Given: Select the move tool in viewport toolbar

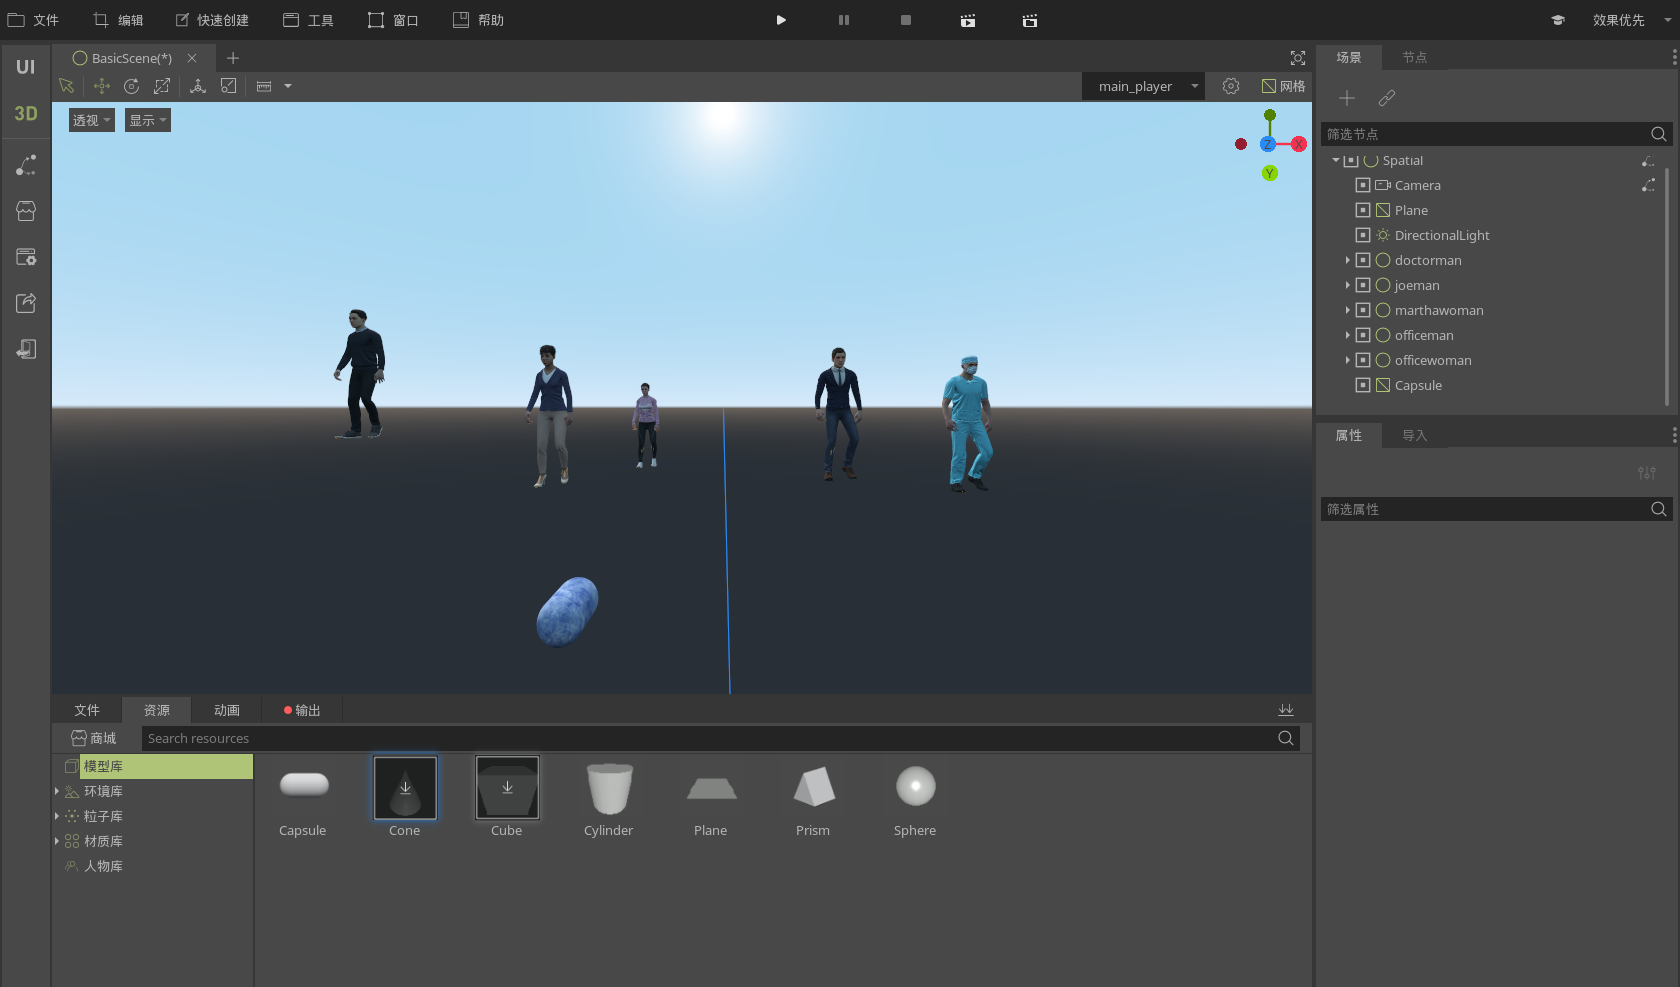Looking at the screenshot, I should click(x=101, y=86).
